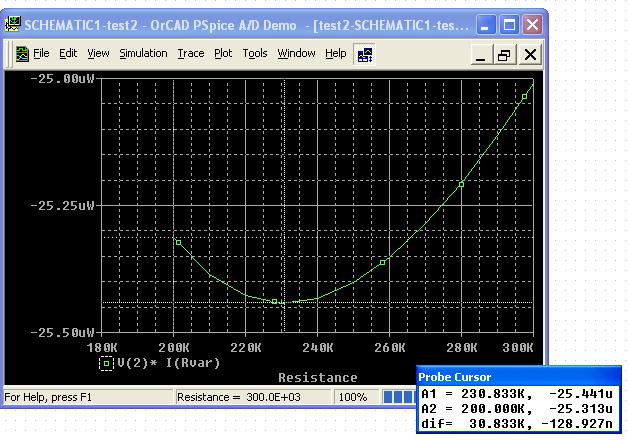Click the A2 cursor readout row

(517, 409)
